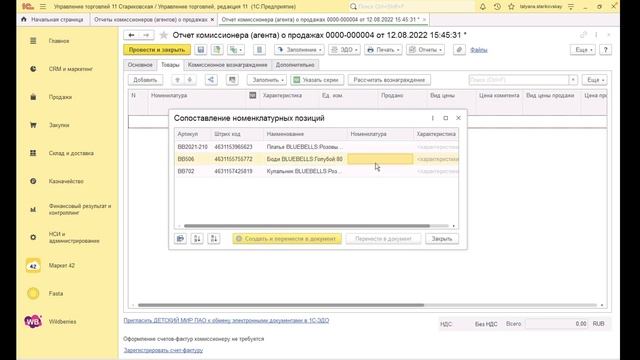This screenshot has height=360, width=640.
Task: Switch to Комиссионное вознаграждение tab
Action: point(227,65)
